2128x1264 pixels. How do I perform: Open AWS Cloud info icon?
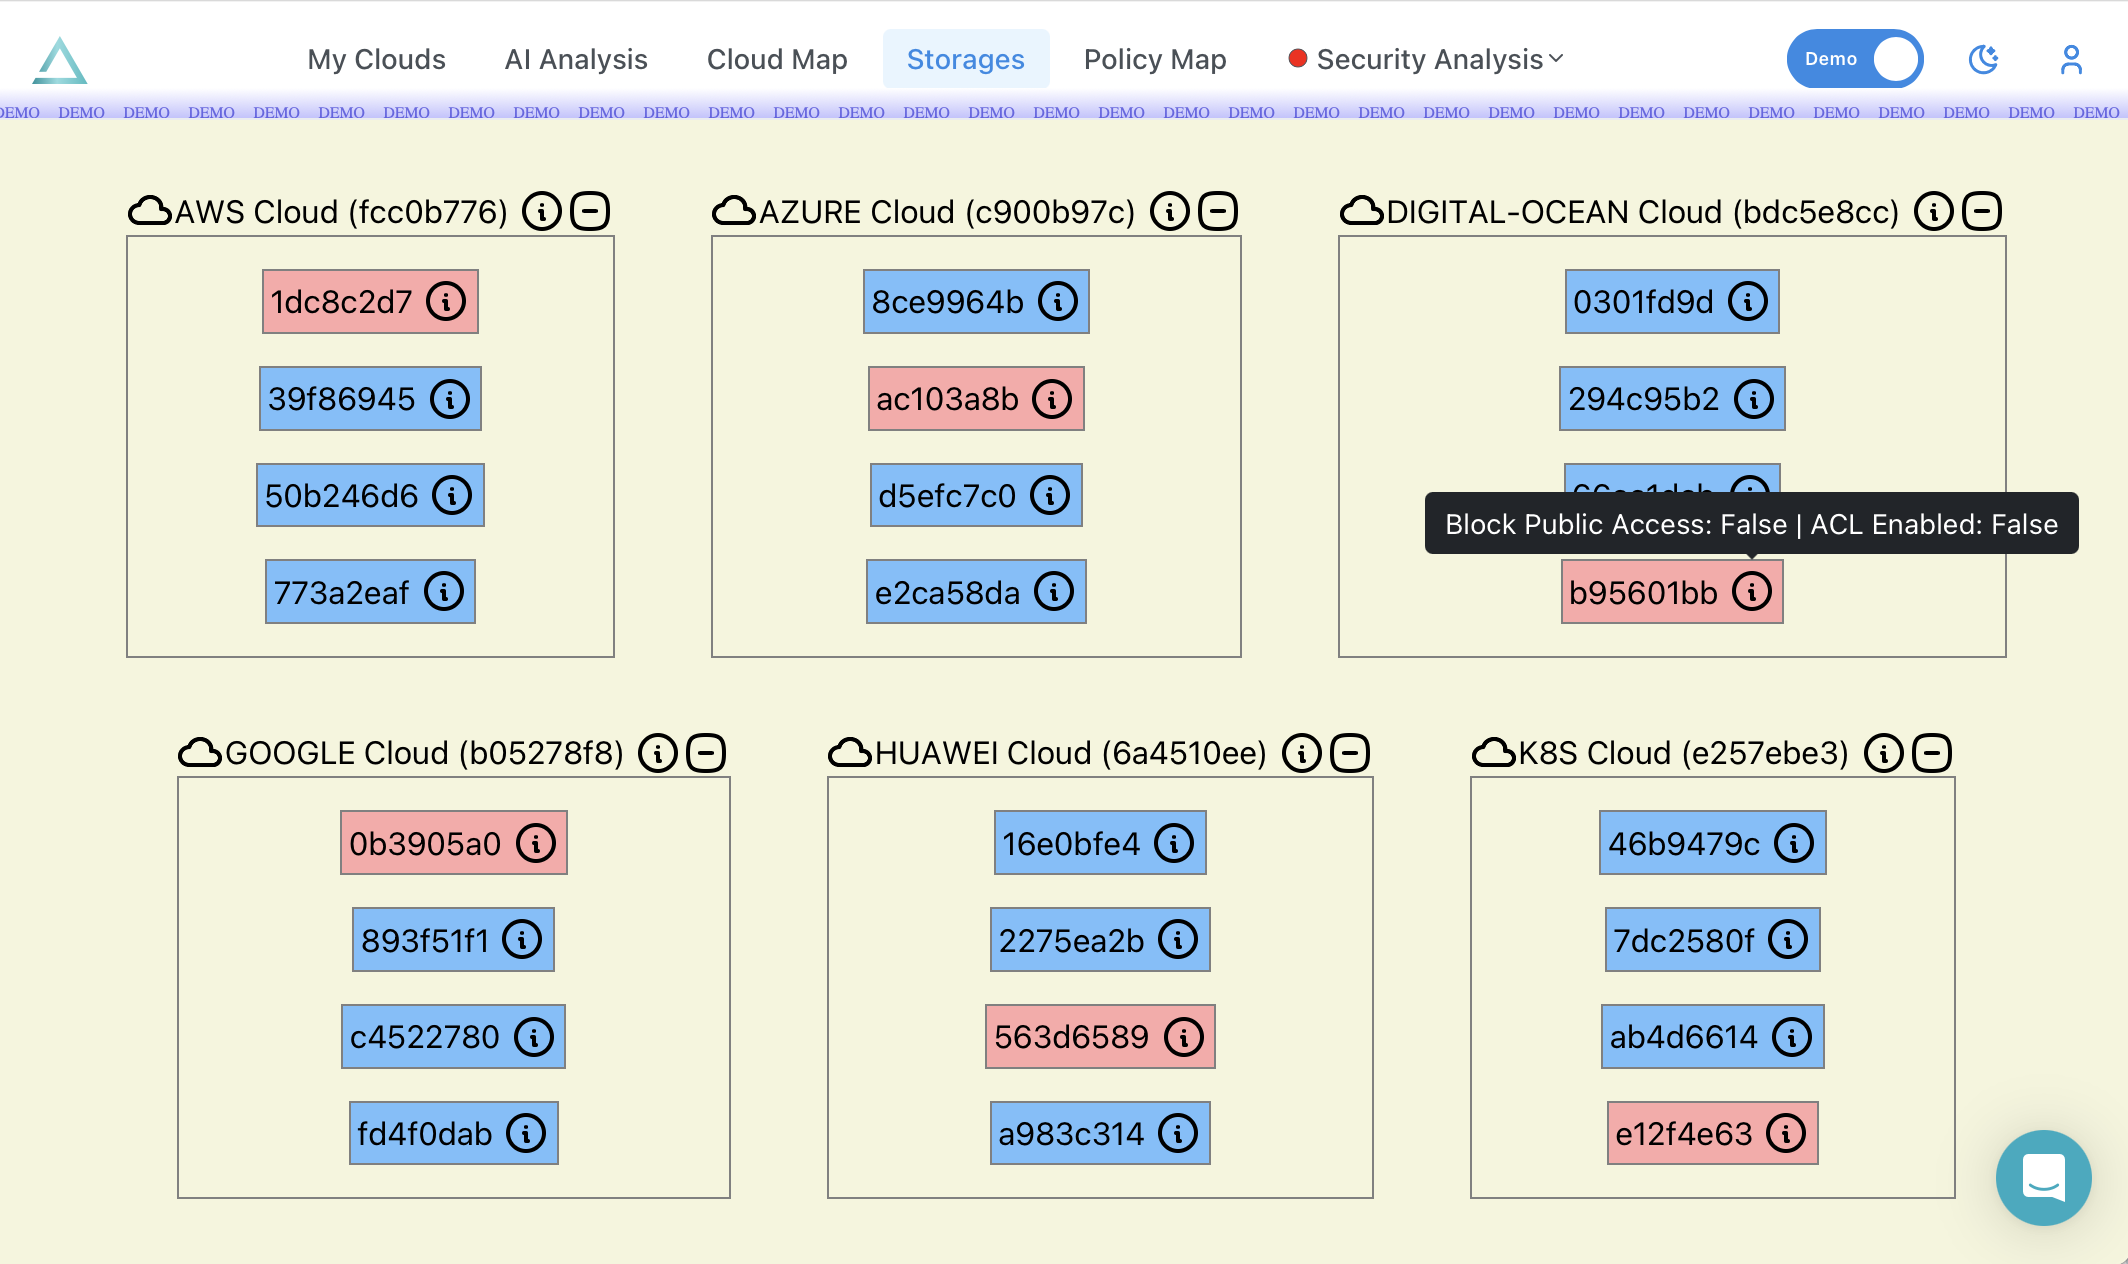tap(542, 211)
